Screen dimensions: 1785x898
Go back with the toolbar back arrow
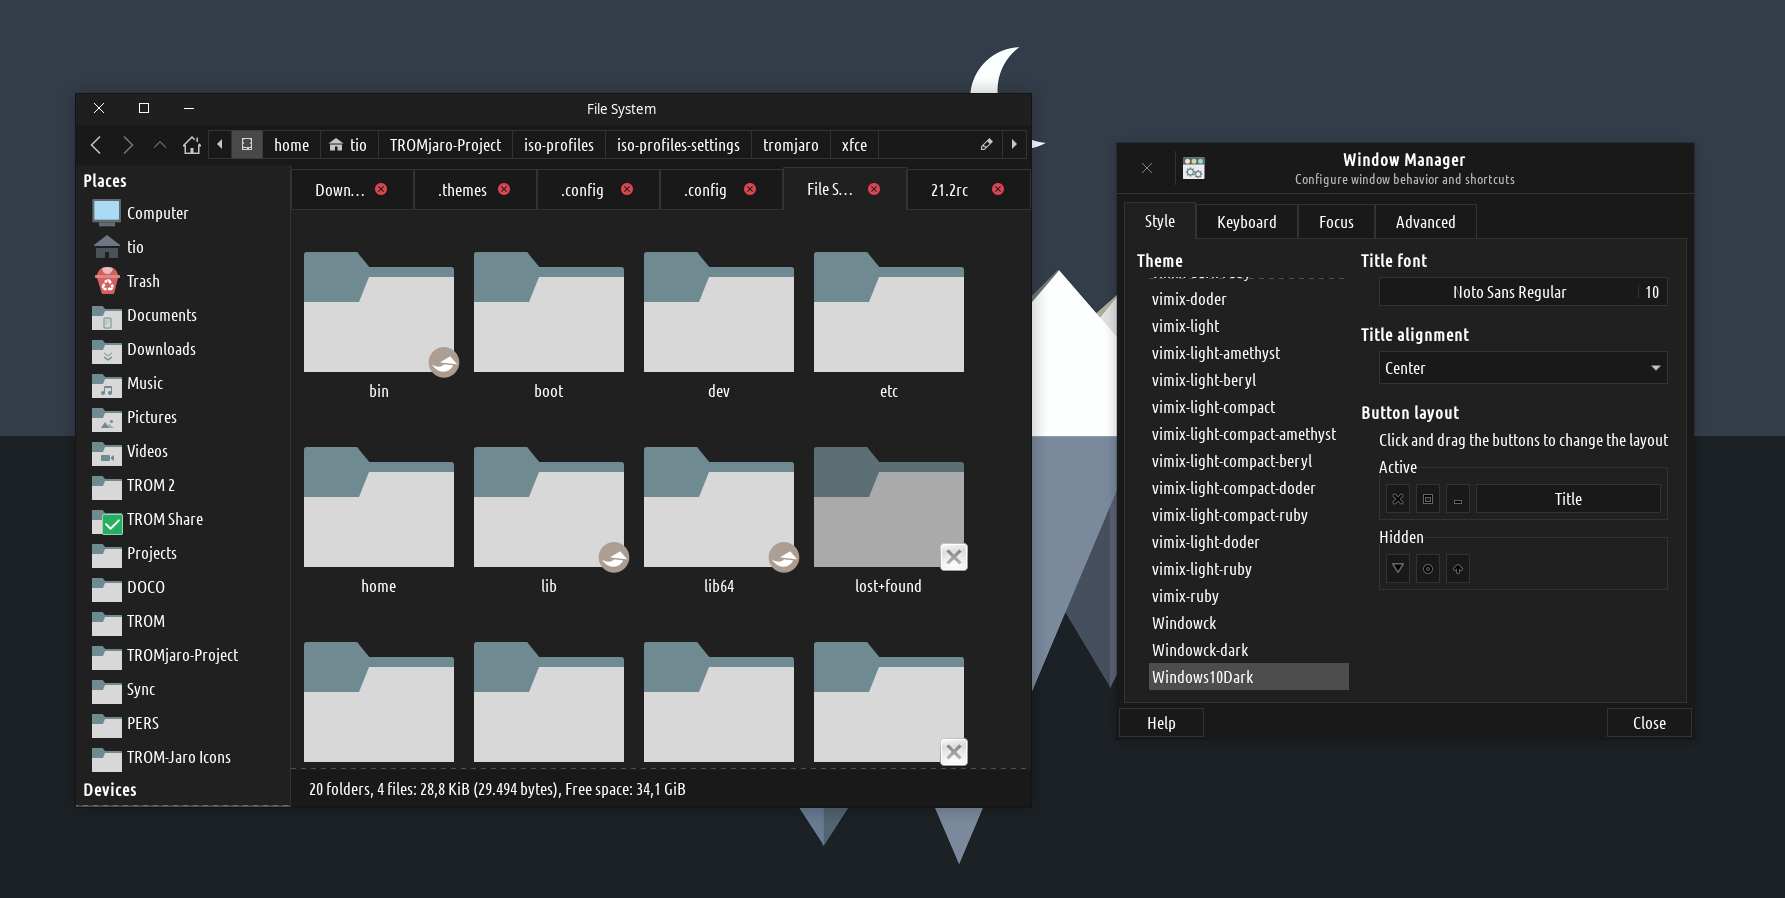pyautogui.click(x=96, y=145)
